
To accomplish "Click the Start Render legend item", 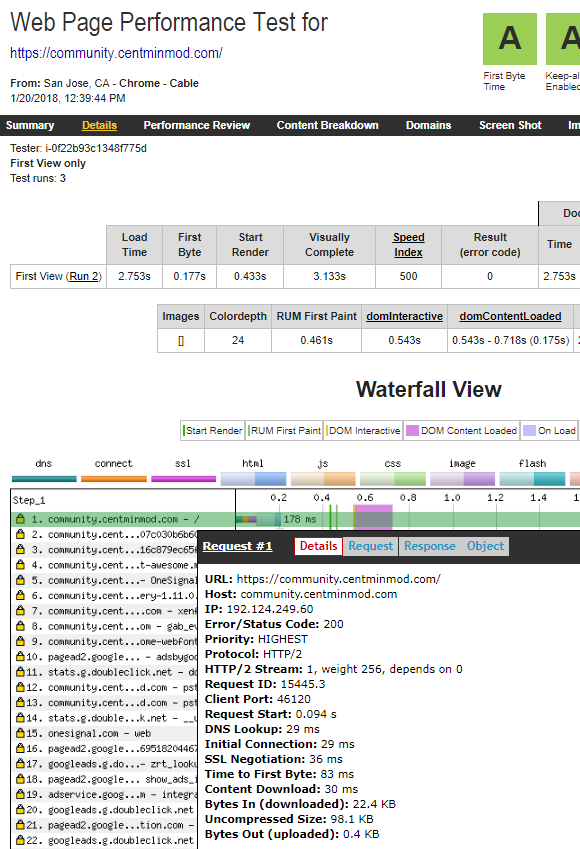I will click(213, 430).
